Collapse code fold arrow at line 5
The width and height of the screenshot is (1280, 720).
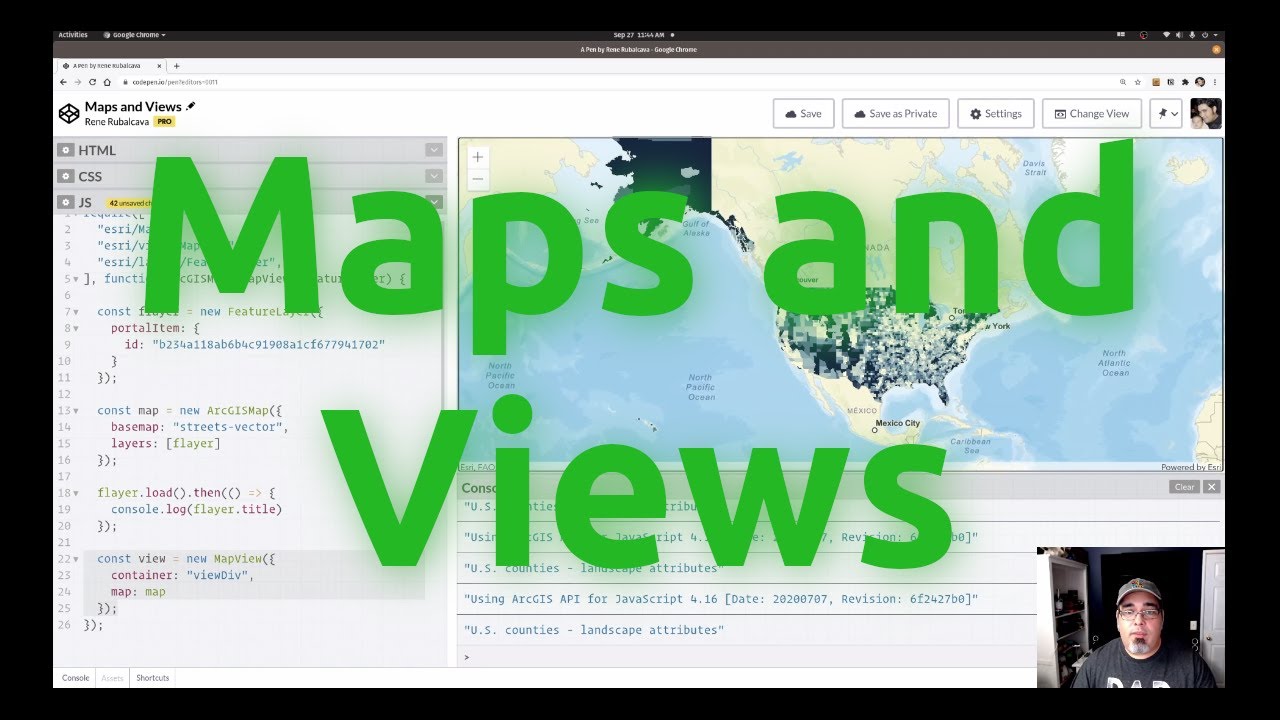(76, 279)
